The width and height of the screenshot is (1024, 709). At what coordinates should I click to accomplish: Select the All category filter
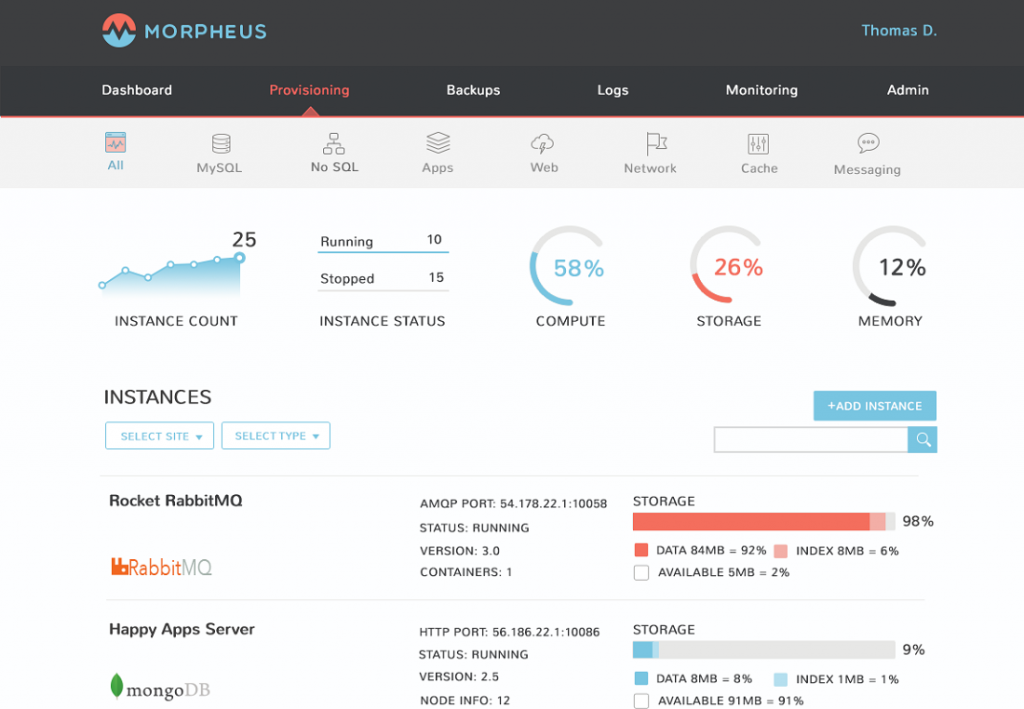tap(115, 143)
